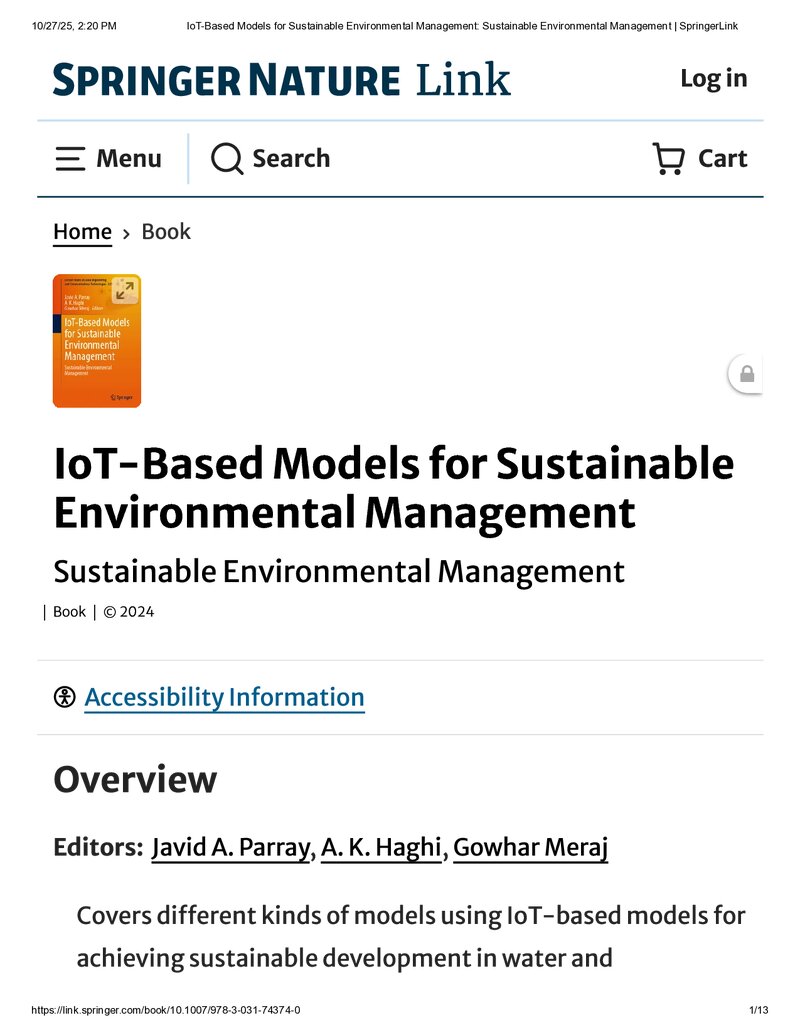
Task: Click the orange book cover thumbnail
Action: [97, 341]
